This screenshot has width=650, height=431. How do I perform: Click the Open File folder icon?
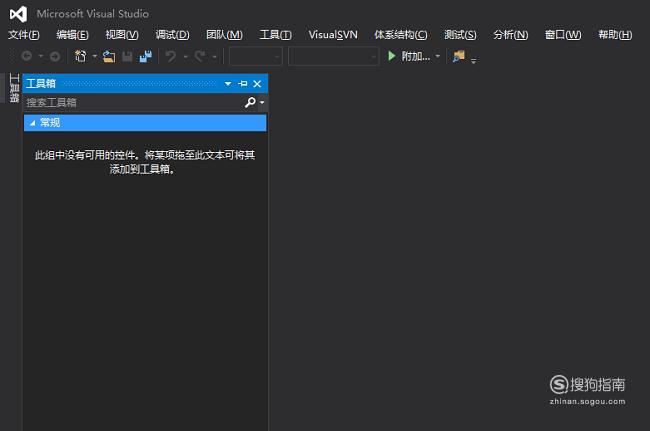(109, 56)
